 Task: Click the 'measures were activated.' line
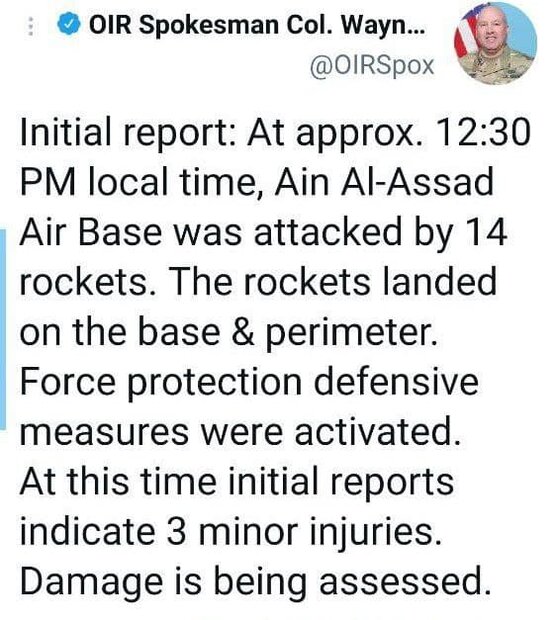(240, 431)
